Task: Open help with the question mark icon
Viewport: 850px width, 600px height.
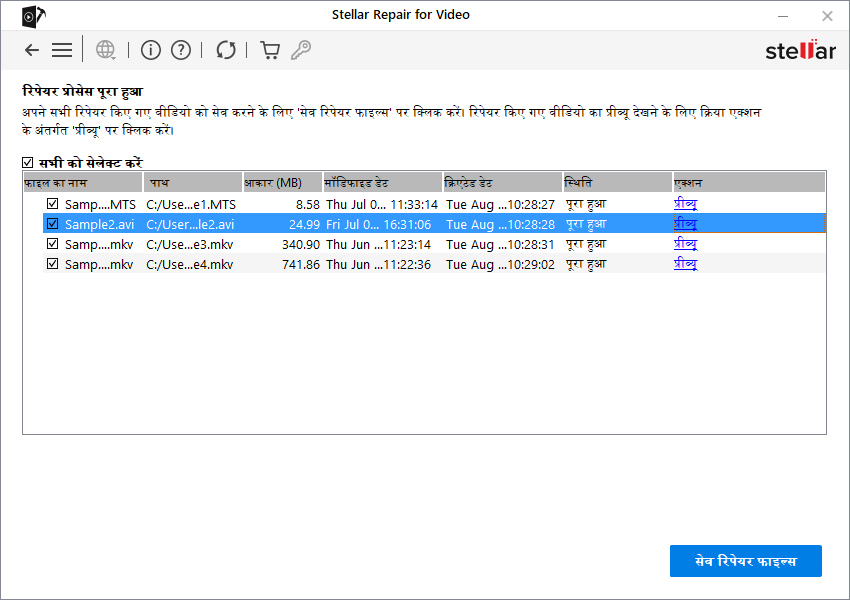Action: [180, 50]
